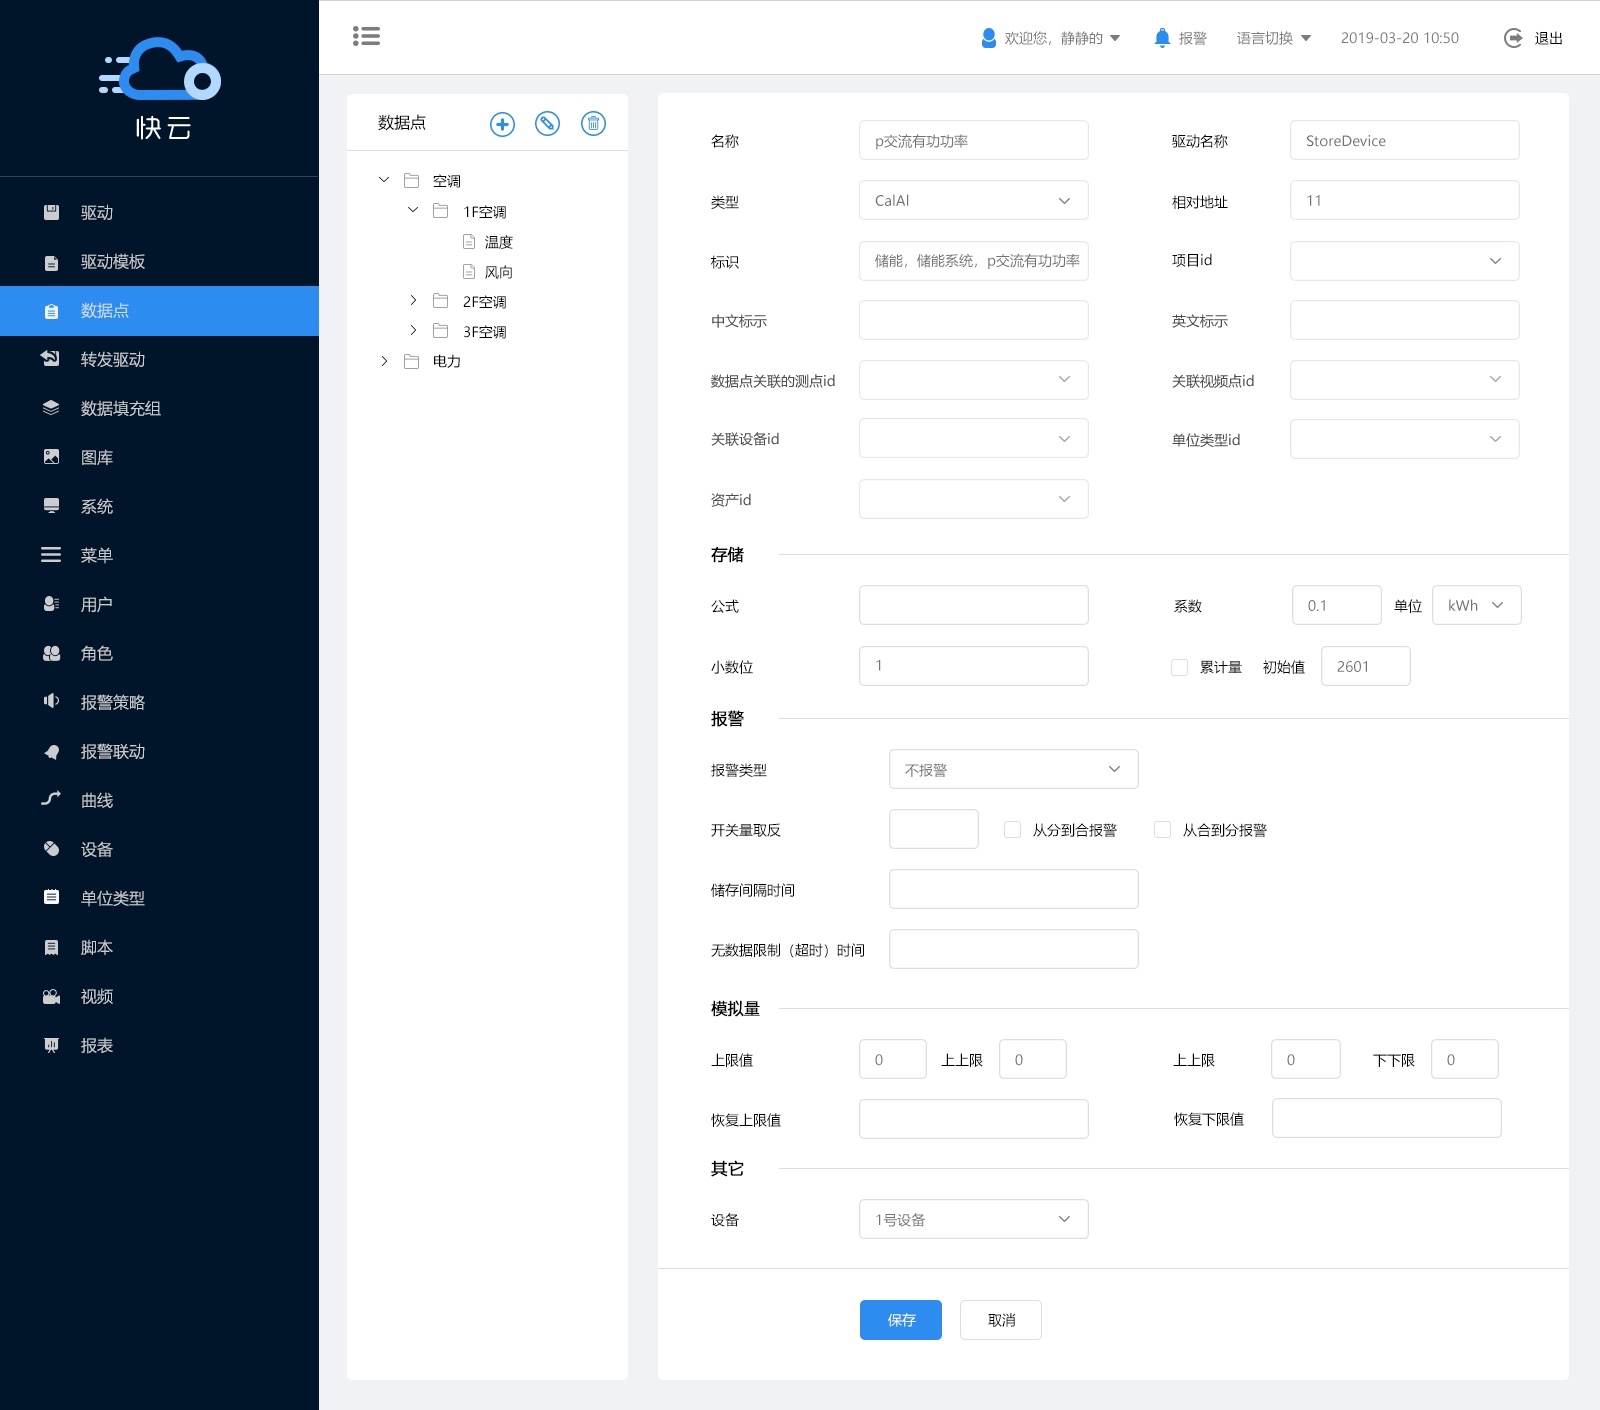Click the 恢复上限值 input field
The height and width of the screenshot is (1410, 1600).
[973, 1119]
